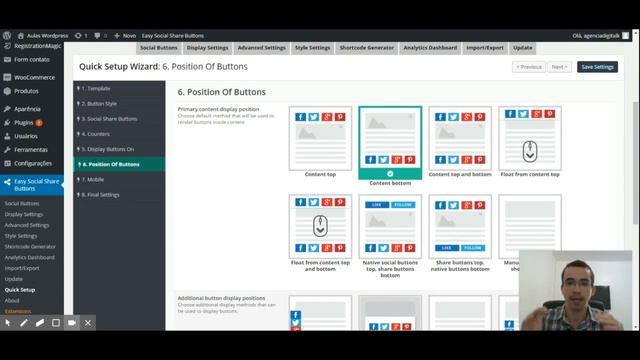Click the Previous wizard button
The width and height of the screenshot is (640, 360).
click(529, 67)
